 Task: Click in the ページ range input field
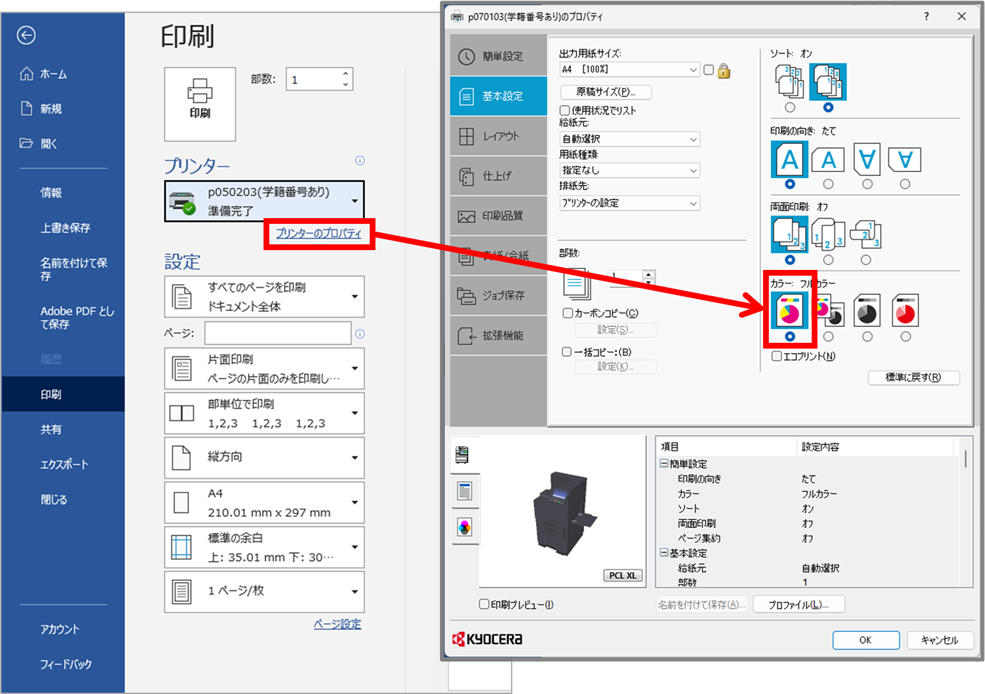pos(278,333)
